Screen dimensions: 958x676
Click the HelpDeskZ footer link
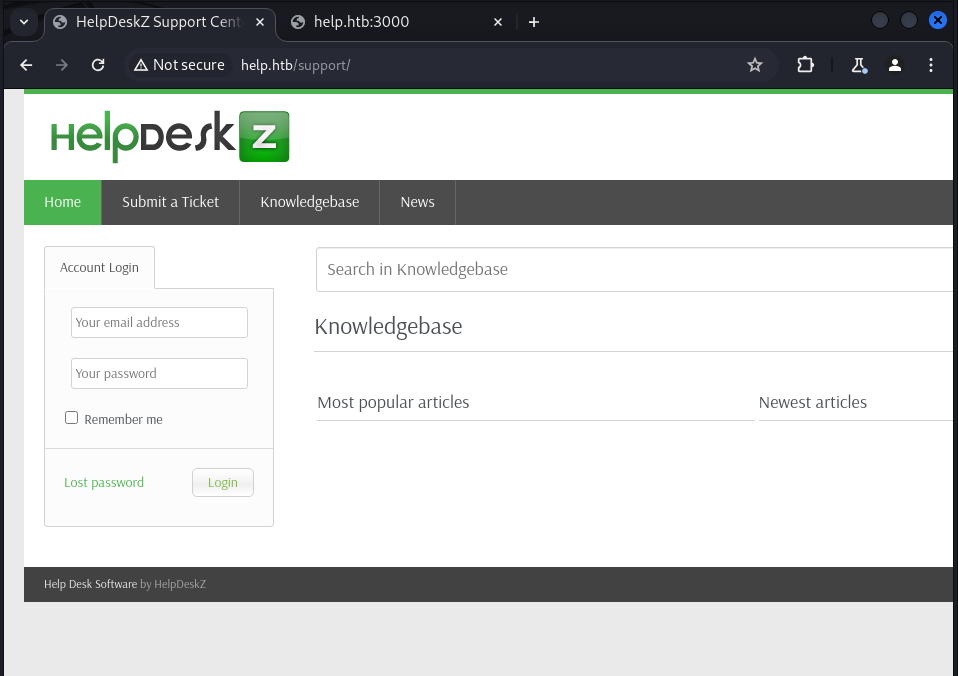[180, 584]
